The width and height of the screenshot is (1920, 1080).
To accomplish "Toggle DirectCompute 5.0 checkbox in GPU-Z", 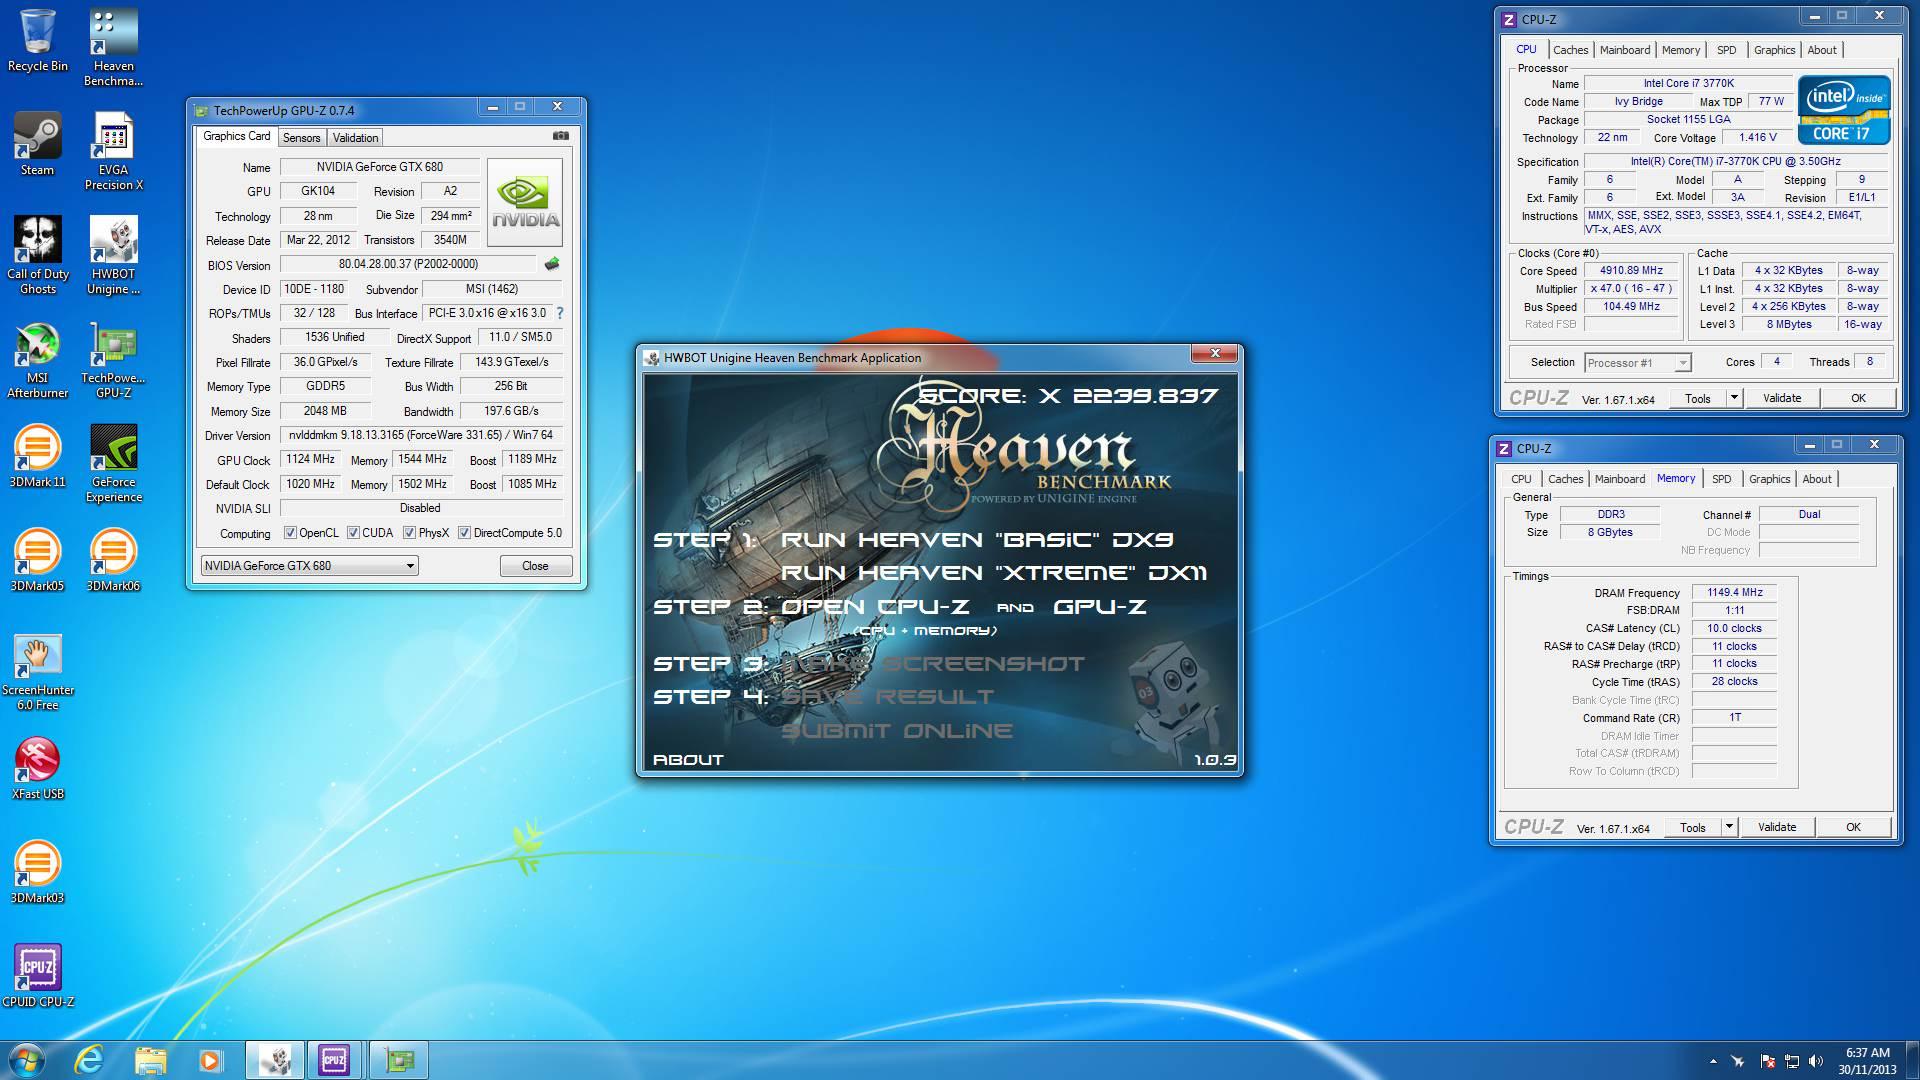I will tap(464, 533).
